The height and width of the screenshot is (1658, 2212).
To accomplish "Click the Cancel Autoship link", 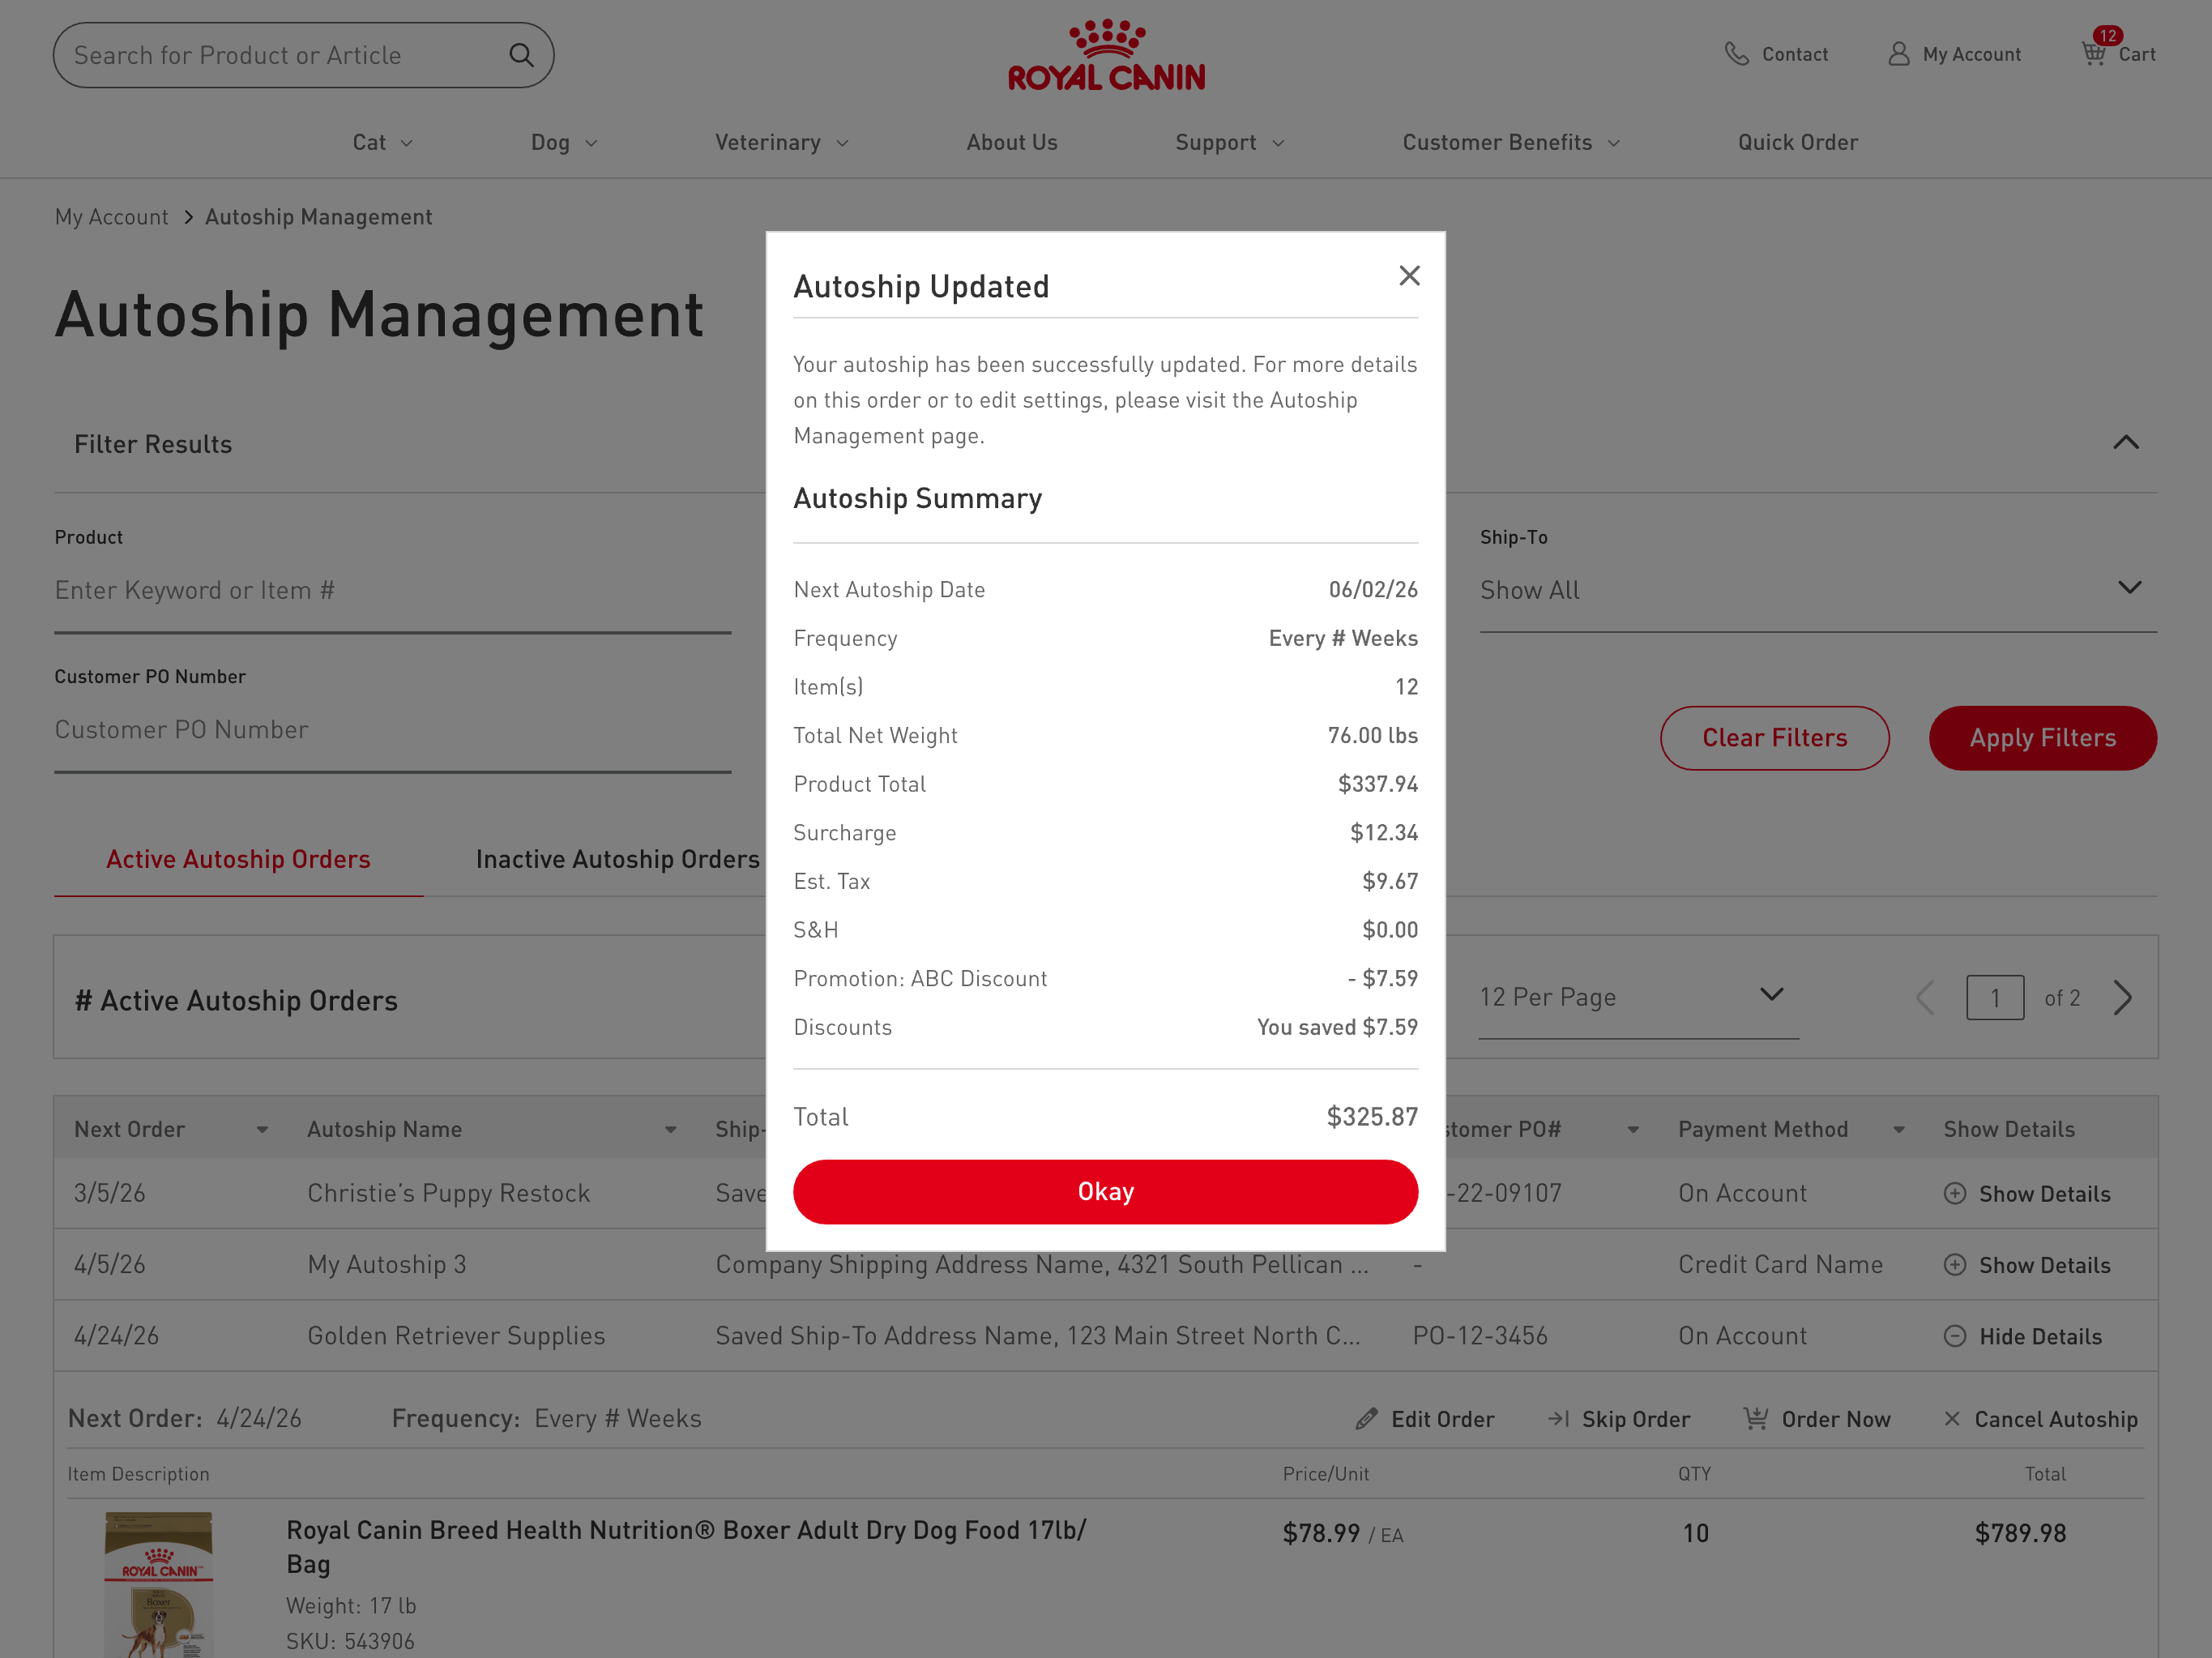I will 2056,1419.
